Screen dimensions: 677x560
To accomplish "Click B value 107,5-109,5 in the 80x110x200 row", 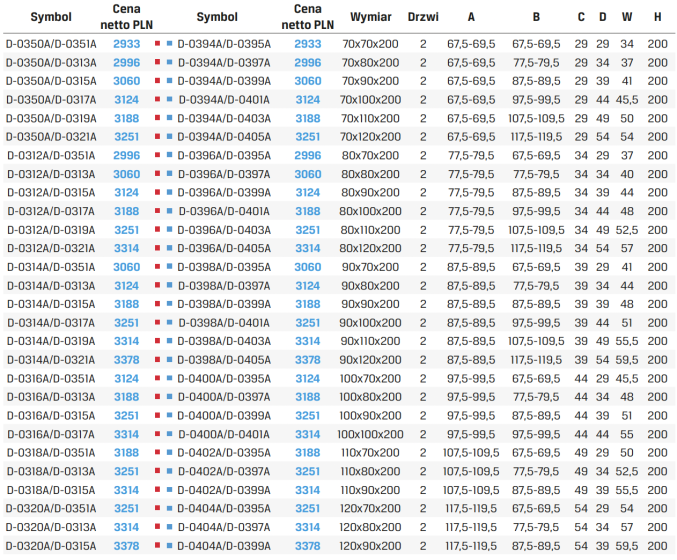I will pos(536,230).
